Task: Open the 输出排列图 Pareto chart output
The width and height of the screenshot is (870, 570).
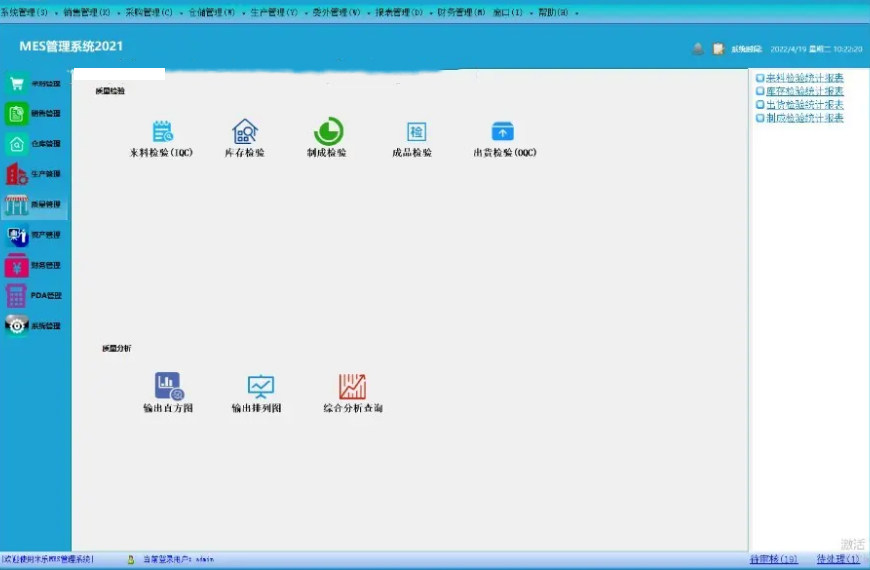Action: (257, 394)
